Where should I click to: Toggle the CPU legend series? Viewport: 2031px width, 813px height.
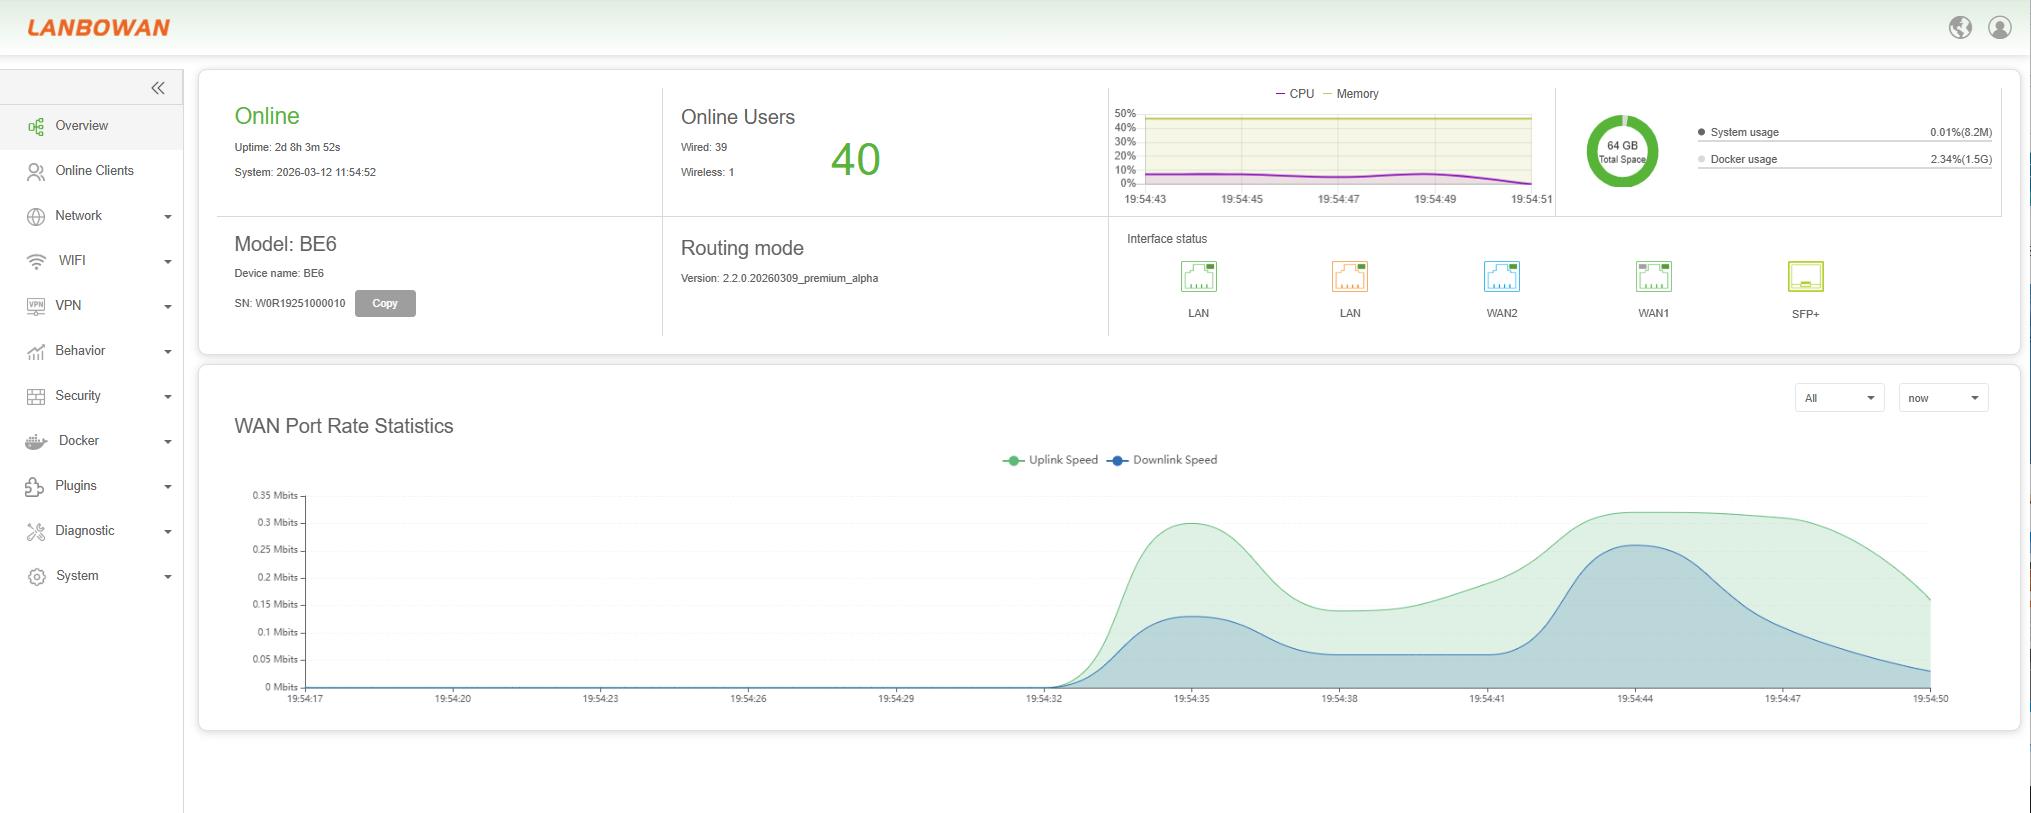coord(1295,94)
